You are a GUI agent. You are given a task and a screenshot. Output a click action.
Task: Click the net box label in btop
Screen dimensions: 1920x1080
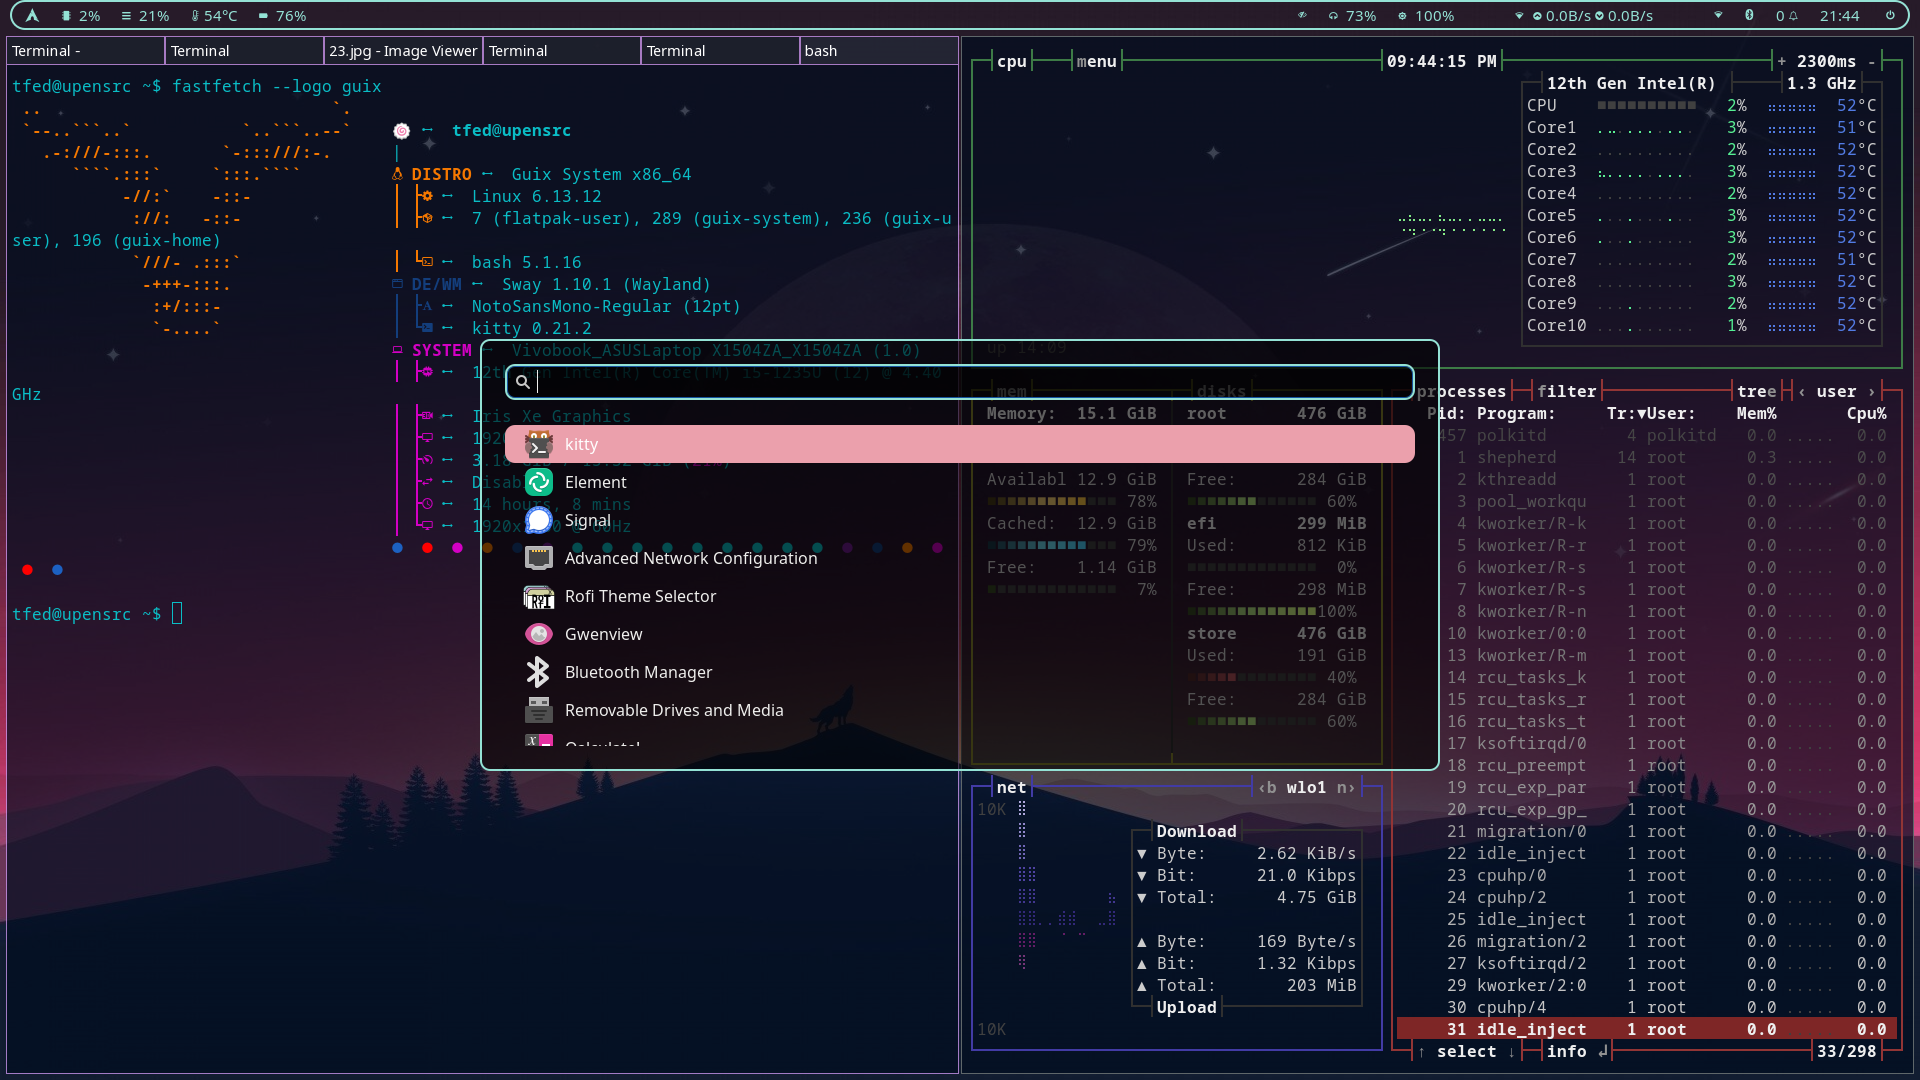[x=1011, y=787]
